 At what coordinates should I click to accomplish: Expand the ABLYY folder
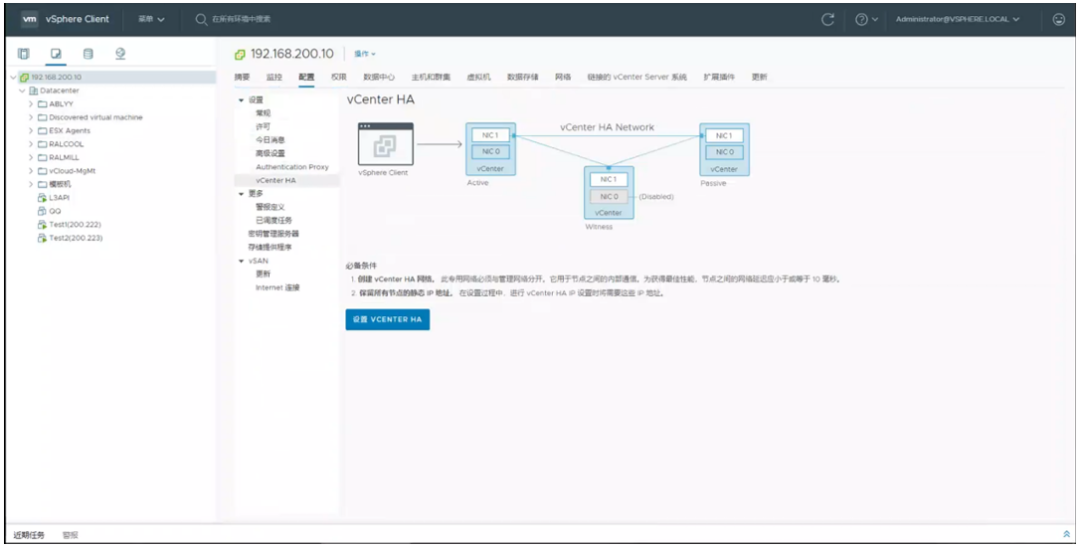pyautogui.click(x=31, y=104)
